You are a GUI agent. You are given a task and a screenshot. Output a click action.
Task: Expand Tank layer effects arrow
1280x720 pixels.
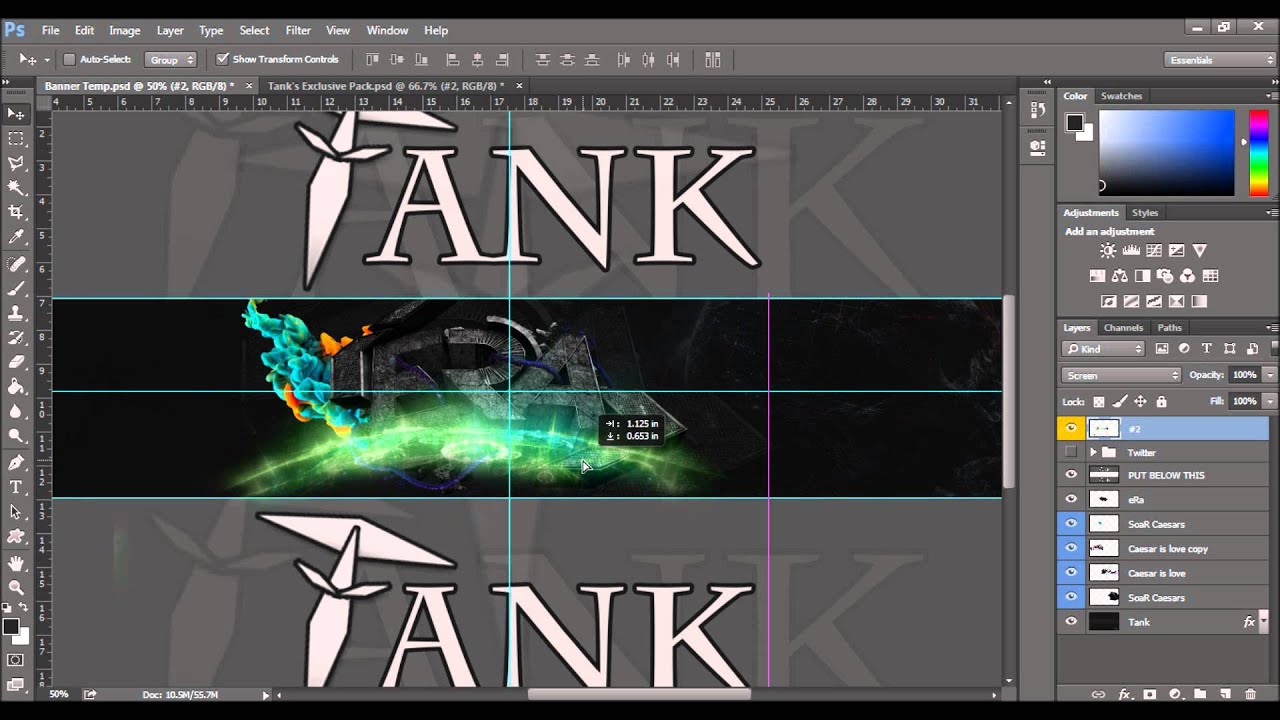click(1264, 621)
